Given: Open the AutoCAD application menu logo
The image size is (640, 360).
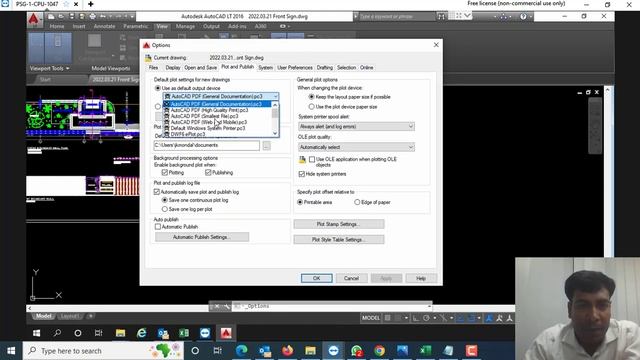Looking at the screenshot, I should click(34, 19).
